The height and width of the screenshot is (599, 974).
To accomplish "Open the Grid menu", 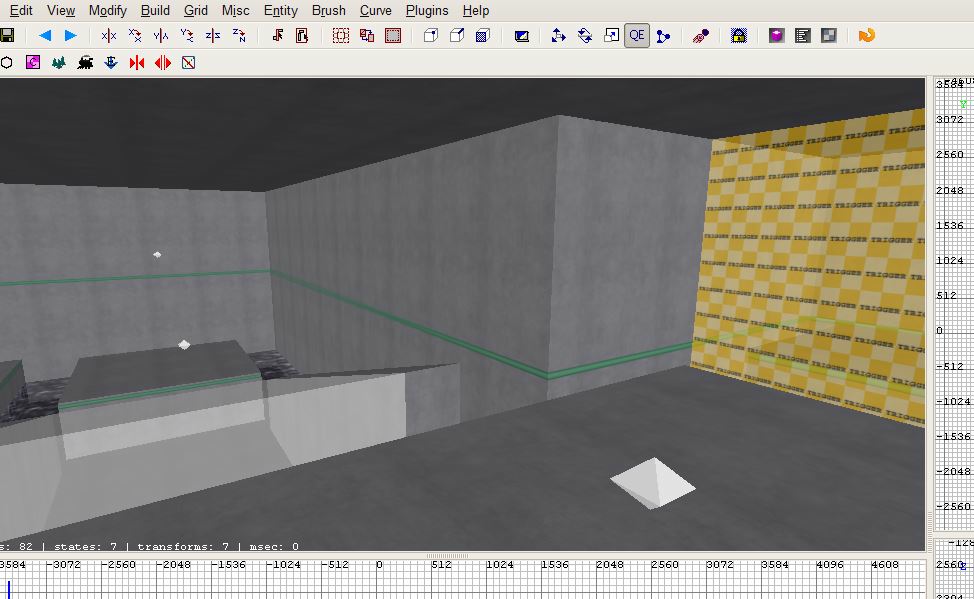I will pyautogui.click(x=196, y=10).
